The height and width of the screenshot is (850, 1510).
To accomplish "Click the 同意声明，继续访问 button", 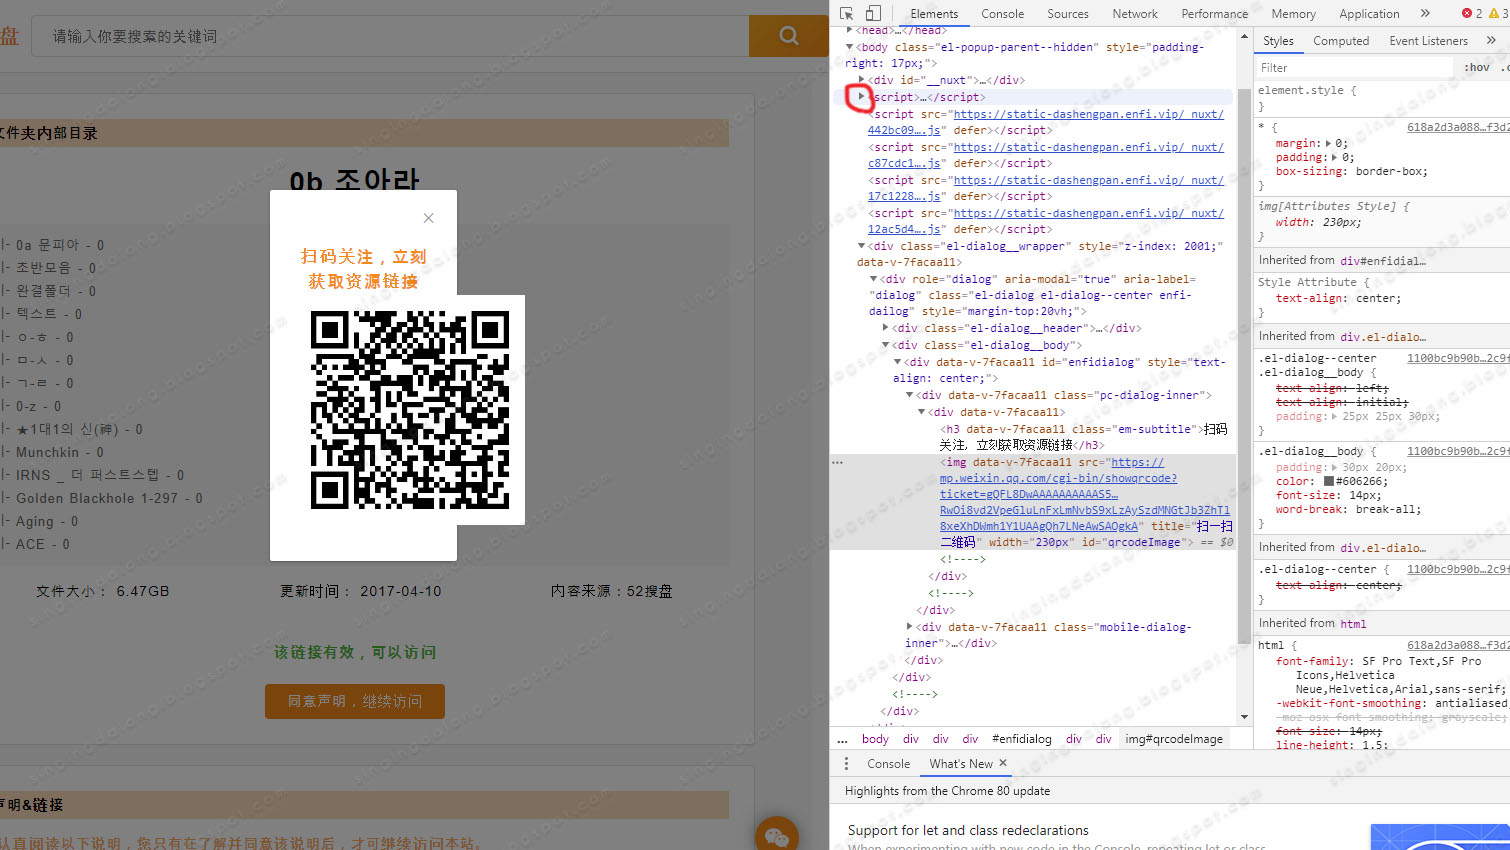I will tap(355, 701).
